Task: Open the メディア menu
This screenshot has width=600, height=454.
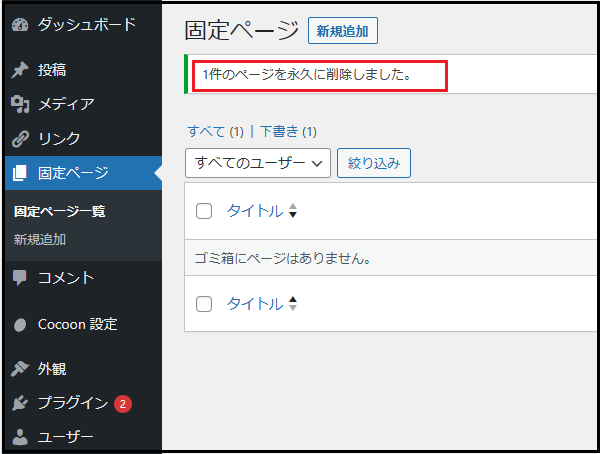Action: coord(83,104)
